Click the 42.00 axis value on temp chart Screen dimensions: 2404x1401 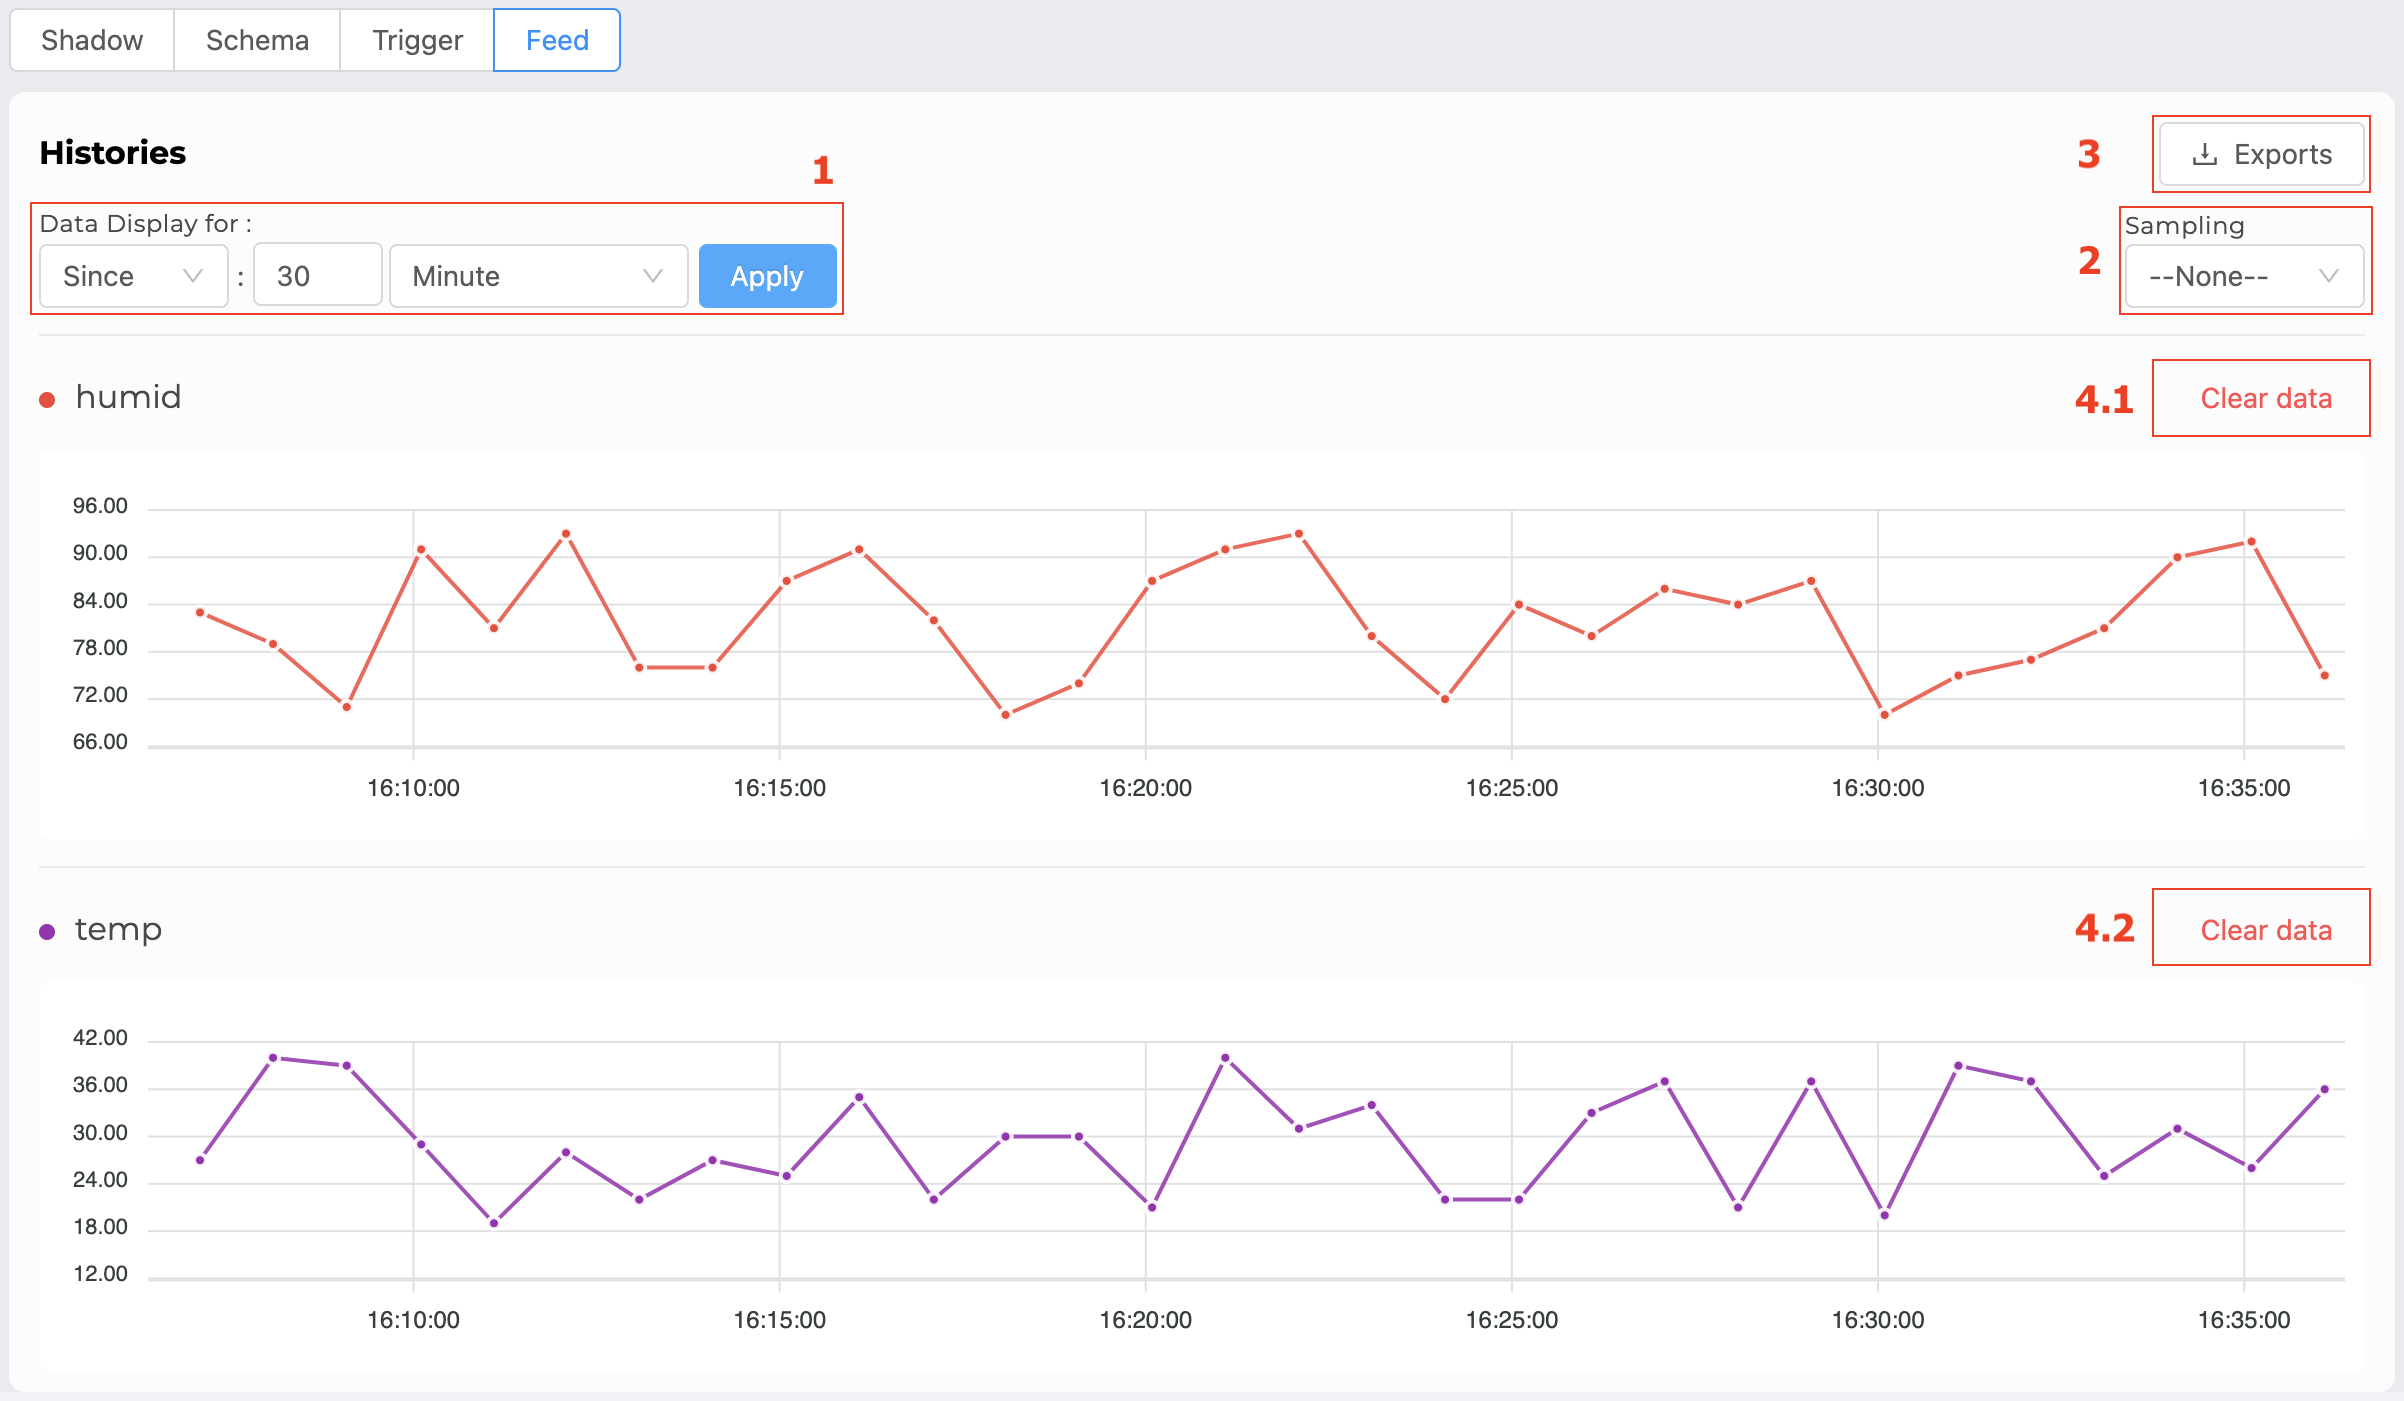coord(100,1038)
